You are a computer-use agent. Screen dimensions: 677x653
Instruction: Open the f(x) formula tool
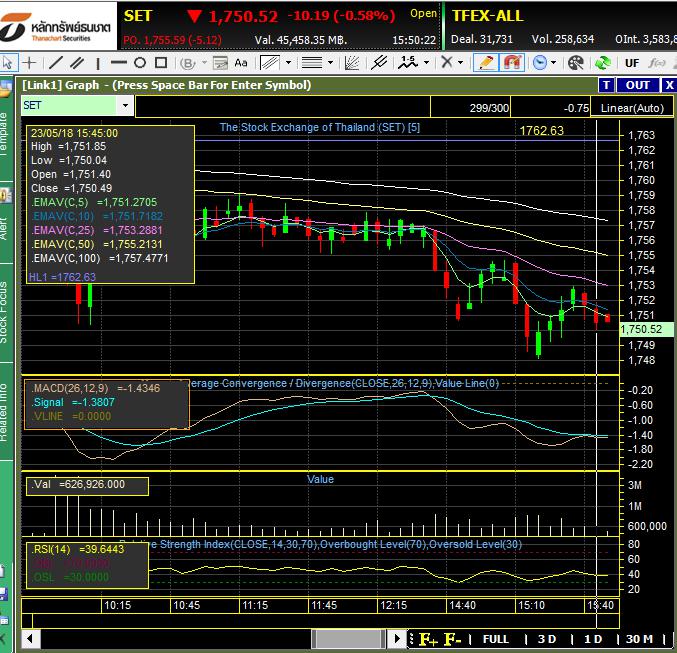(657, 63)
